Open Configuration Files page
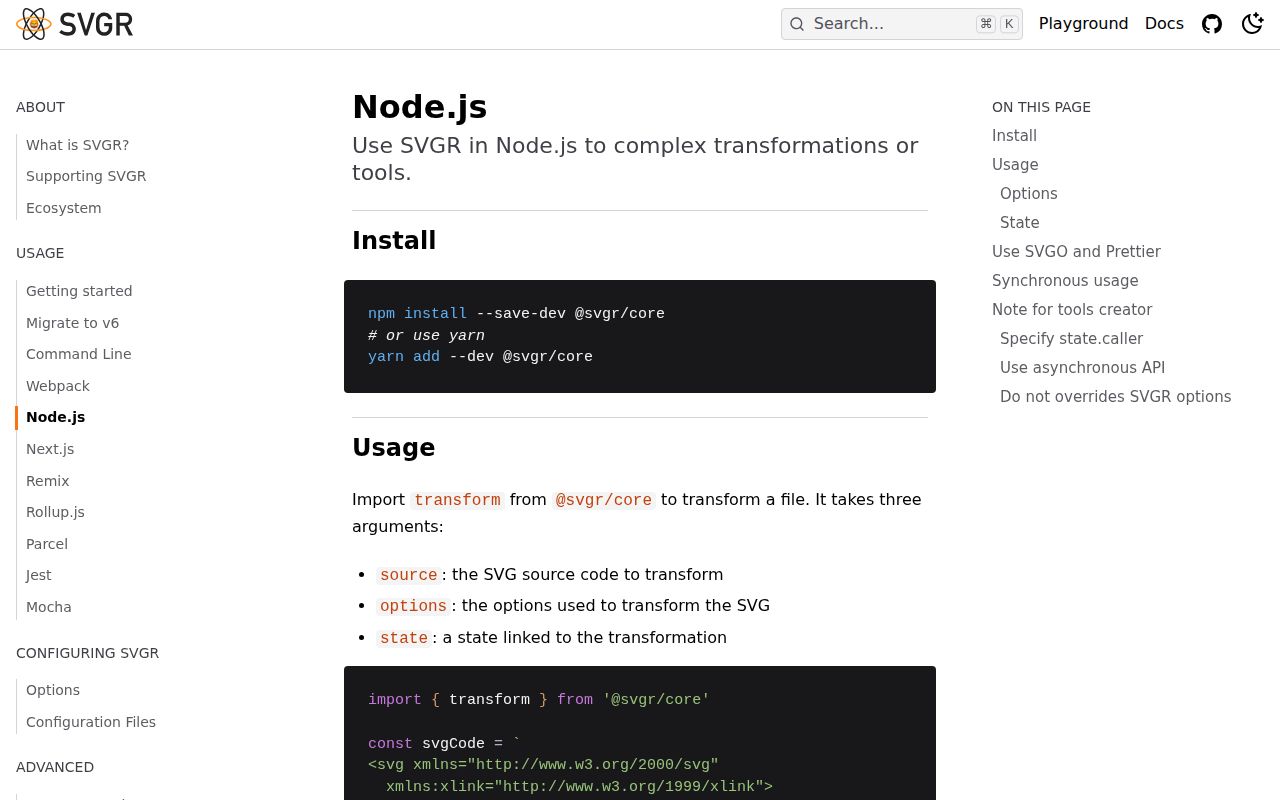The height and width of the screenshot is (800, 1280). 91,722
